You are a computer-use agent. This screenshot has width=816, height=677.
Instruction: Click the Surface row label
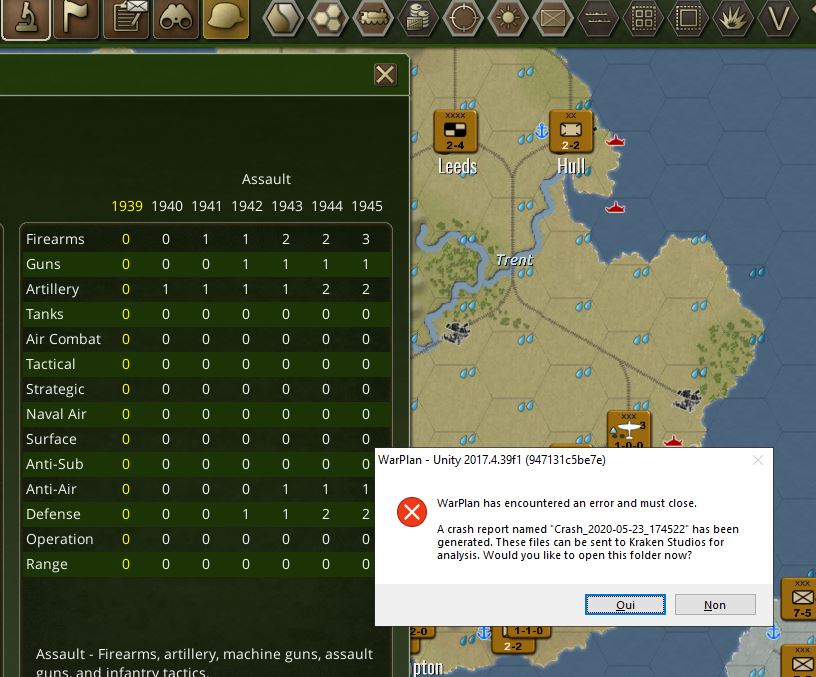click(x=52, y=439)
